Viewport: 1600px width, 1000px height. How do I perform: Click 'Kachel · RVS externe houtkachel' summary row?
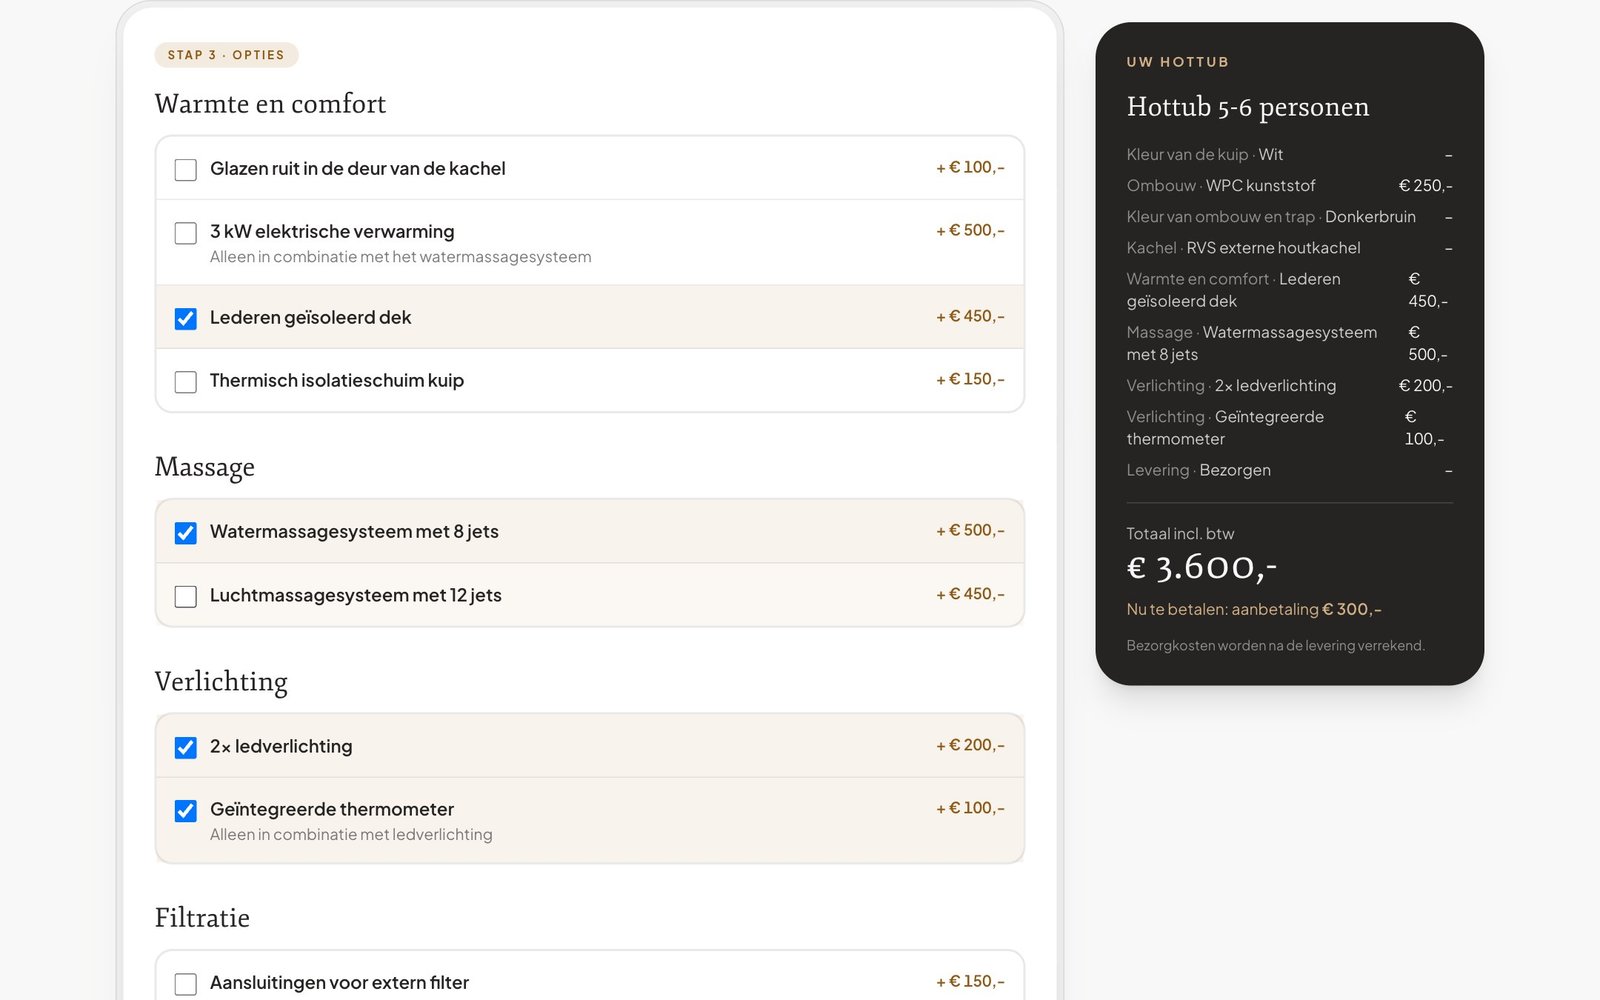pos(1290,248)
